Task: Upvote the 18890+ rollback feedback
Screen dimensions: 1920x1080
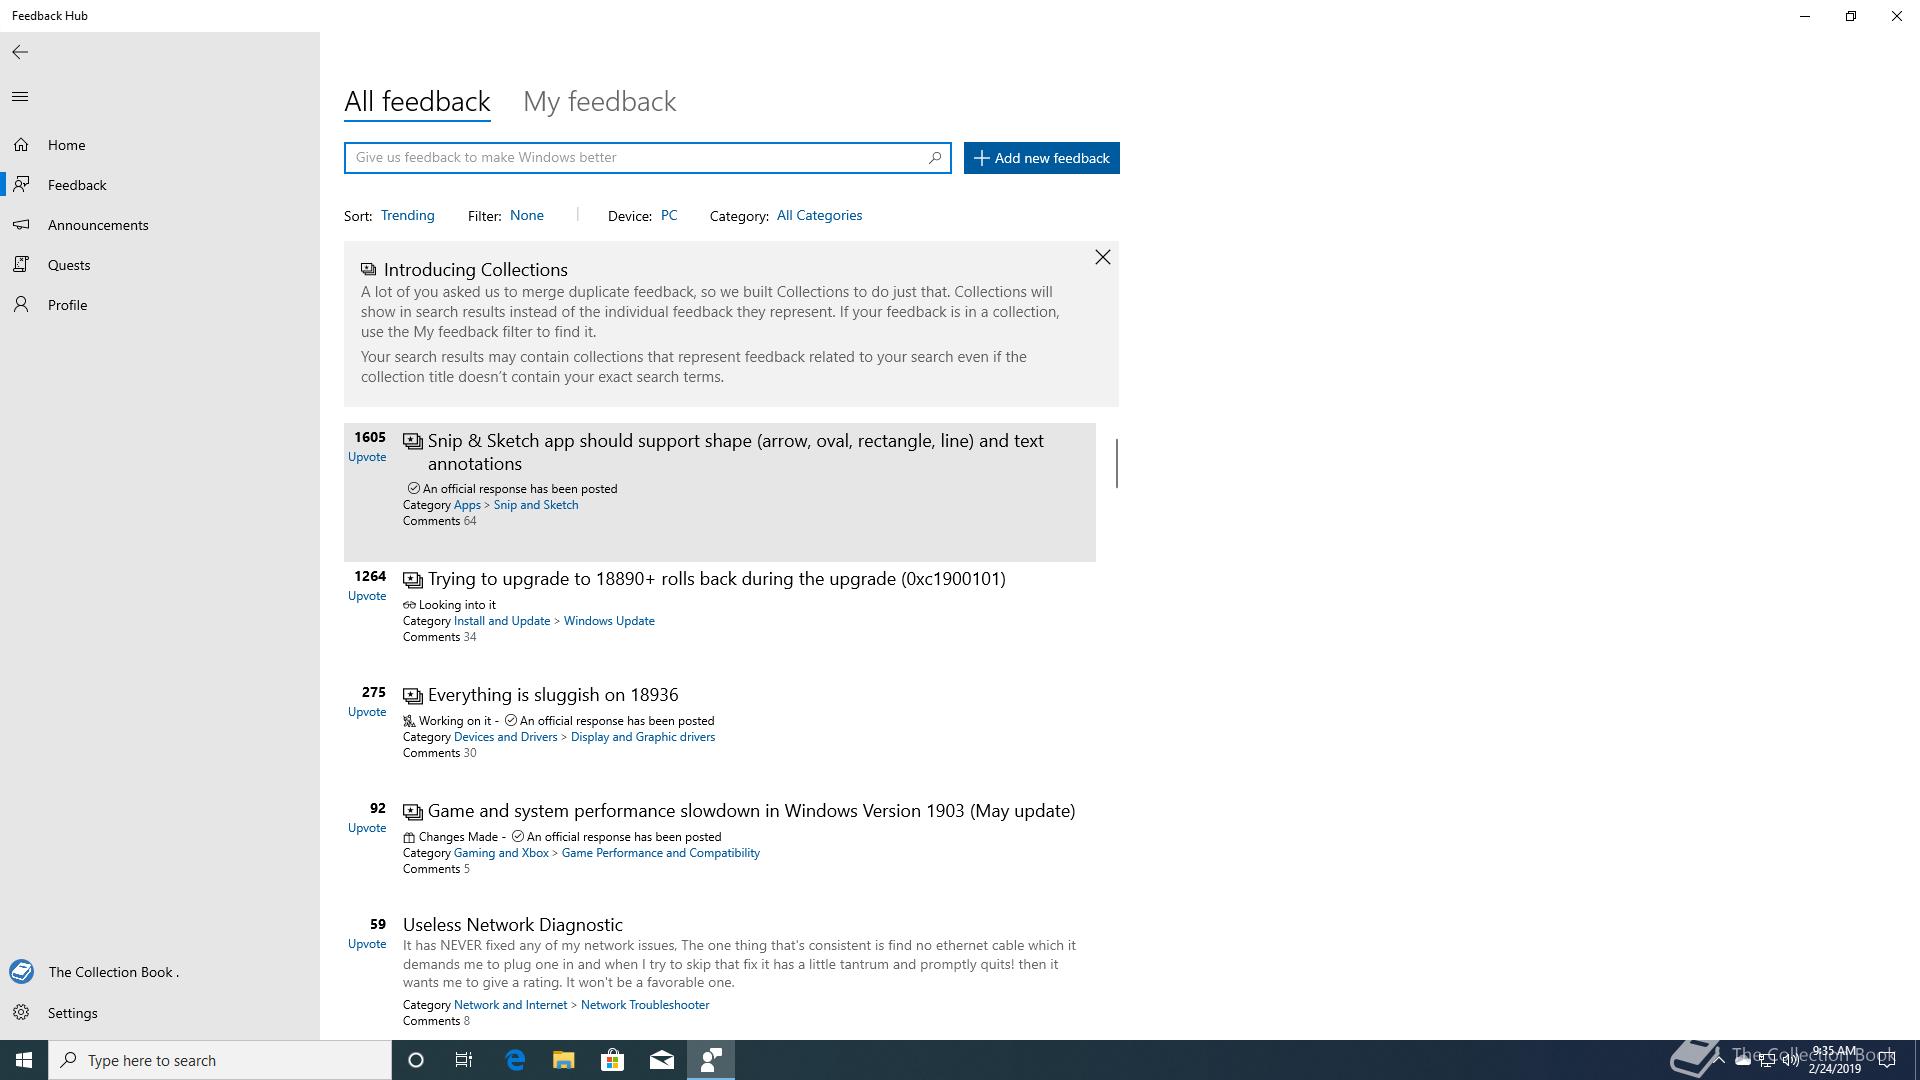Action: click(x=367, y=596)
